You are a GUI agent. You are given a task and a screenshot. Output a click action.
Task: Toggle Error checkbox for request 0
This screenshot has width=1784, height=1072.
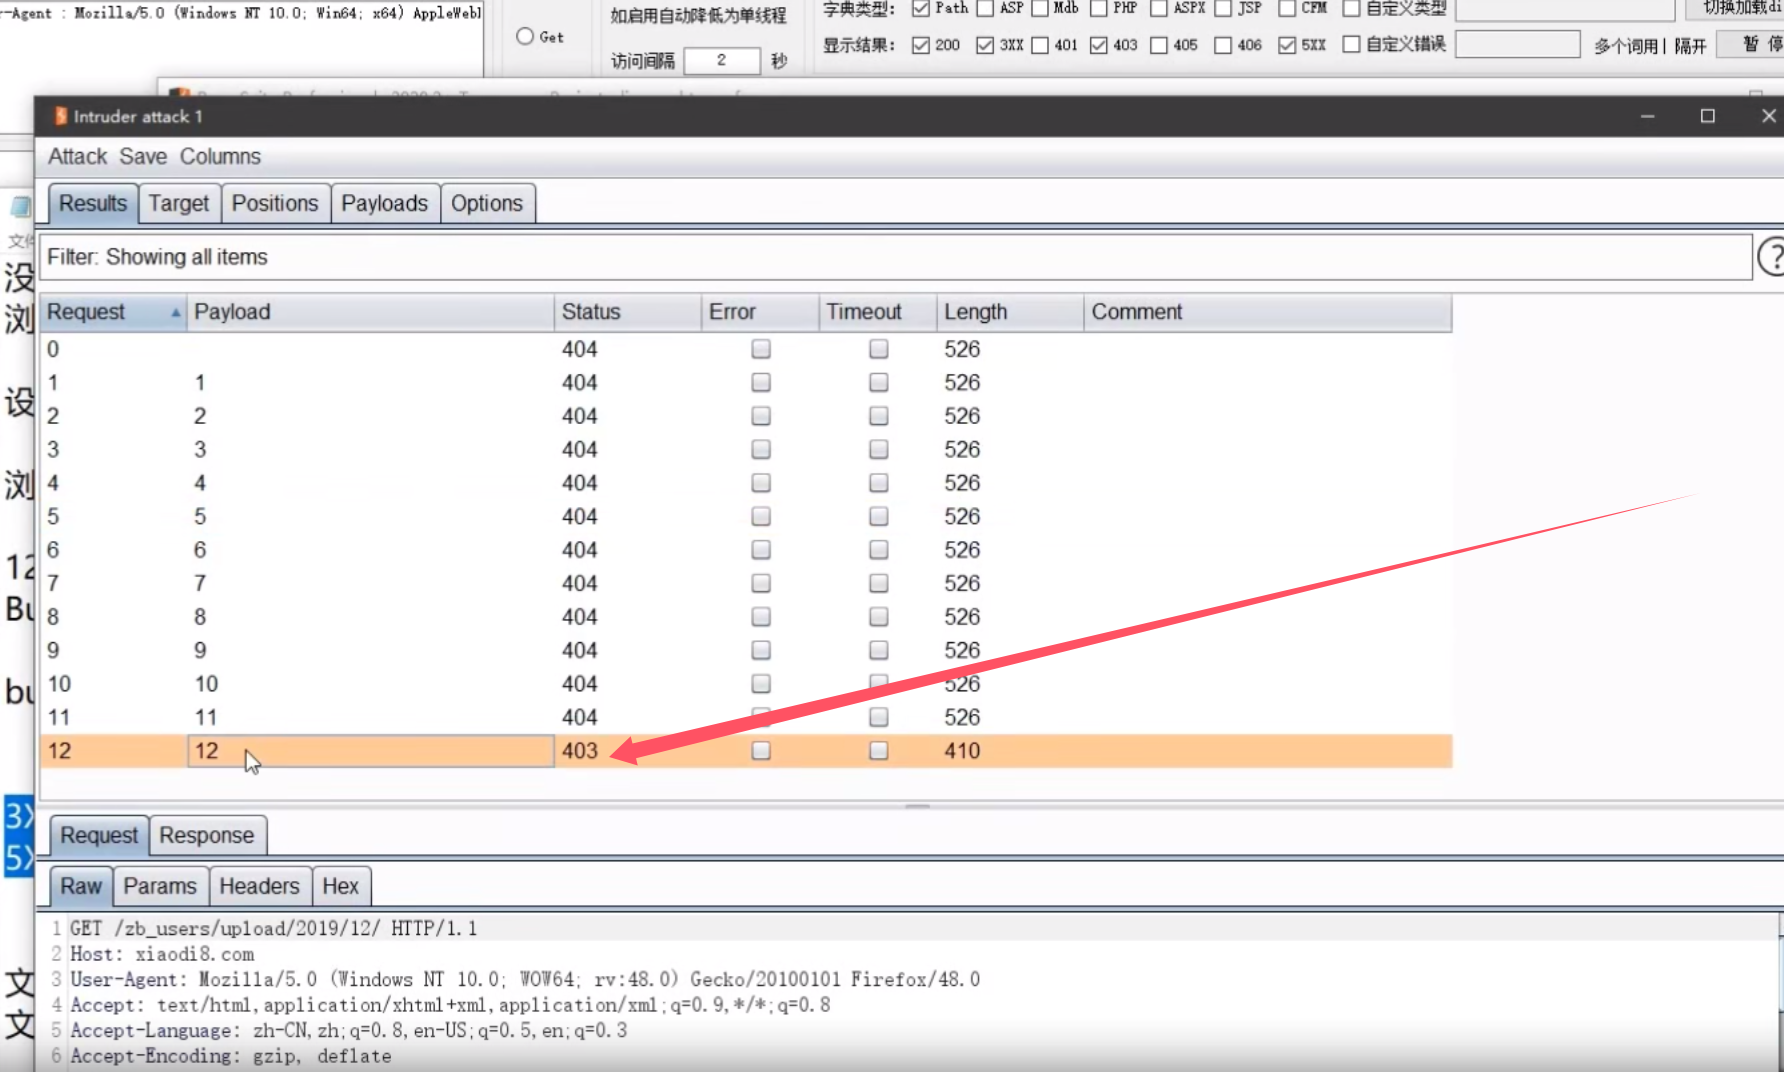click(x=761, y=349)
